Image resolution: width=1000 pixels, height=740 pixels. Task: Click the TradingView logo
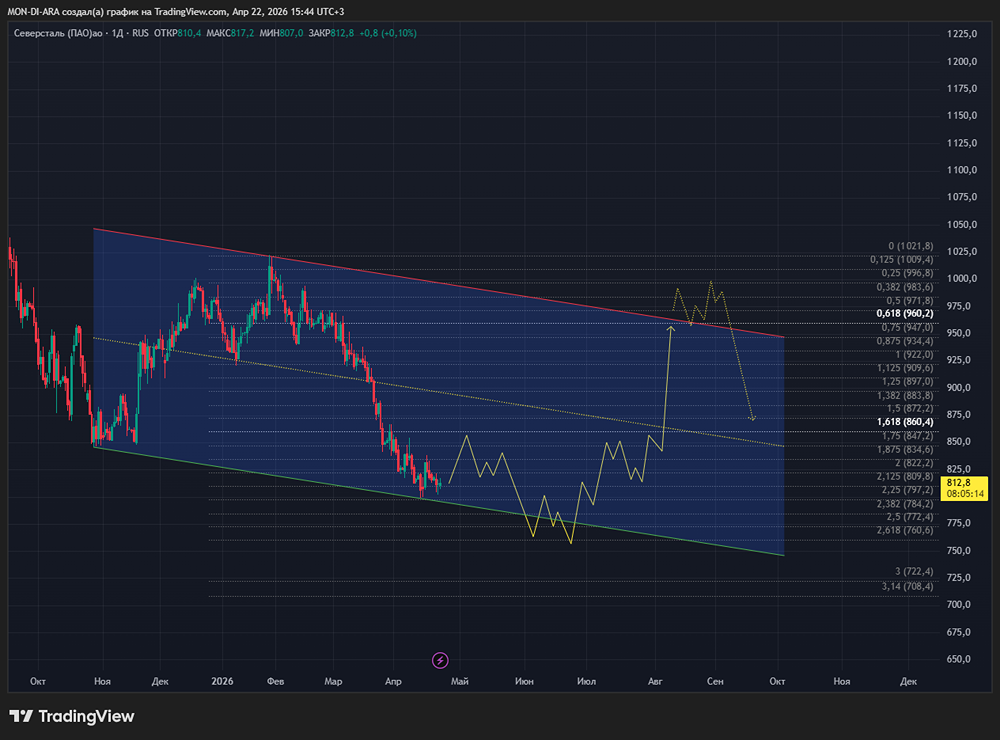point(71,716)
